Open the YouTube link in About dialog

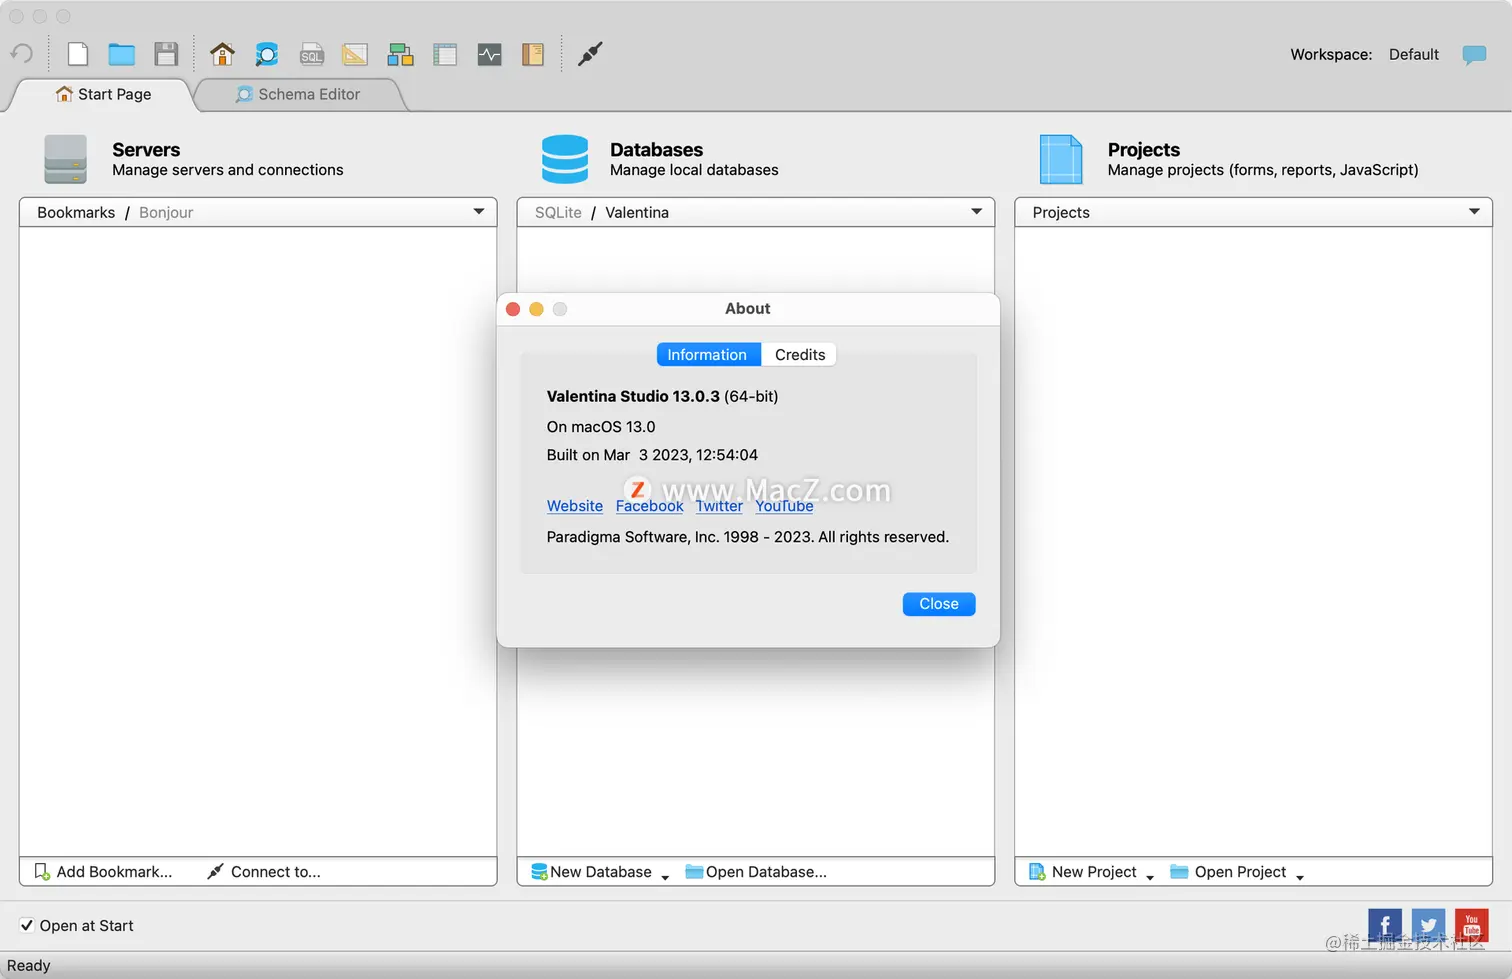[x=784, y=506]
